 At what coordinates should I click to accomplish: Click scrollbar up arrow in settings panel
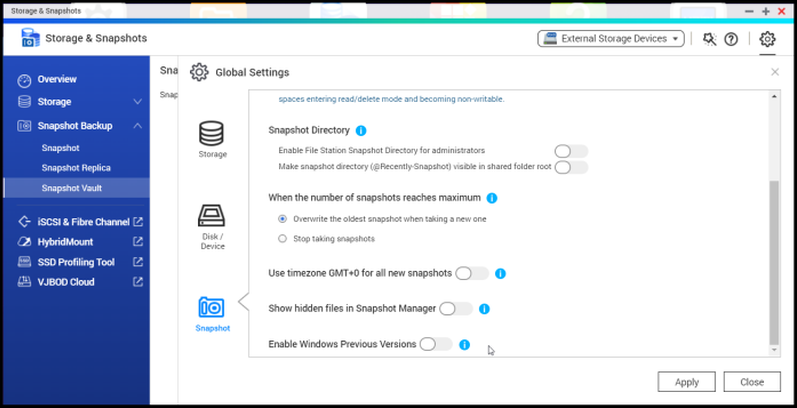click(774, 97)
